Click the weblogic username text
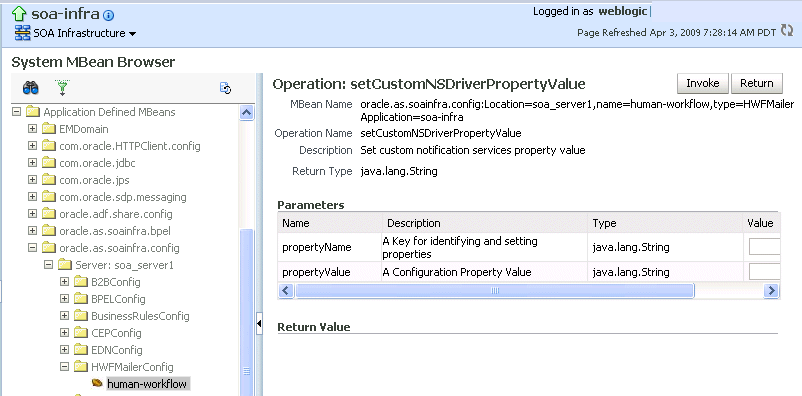Image resolution: width=802 pixels, height=396 pixels. pos(623,11)
